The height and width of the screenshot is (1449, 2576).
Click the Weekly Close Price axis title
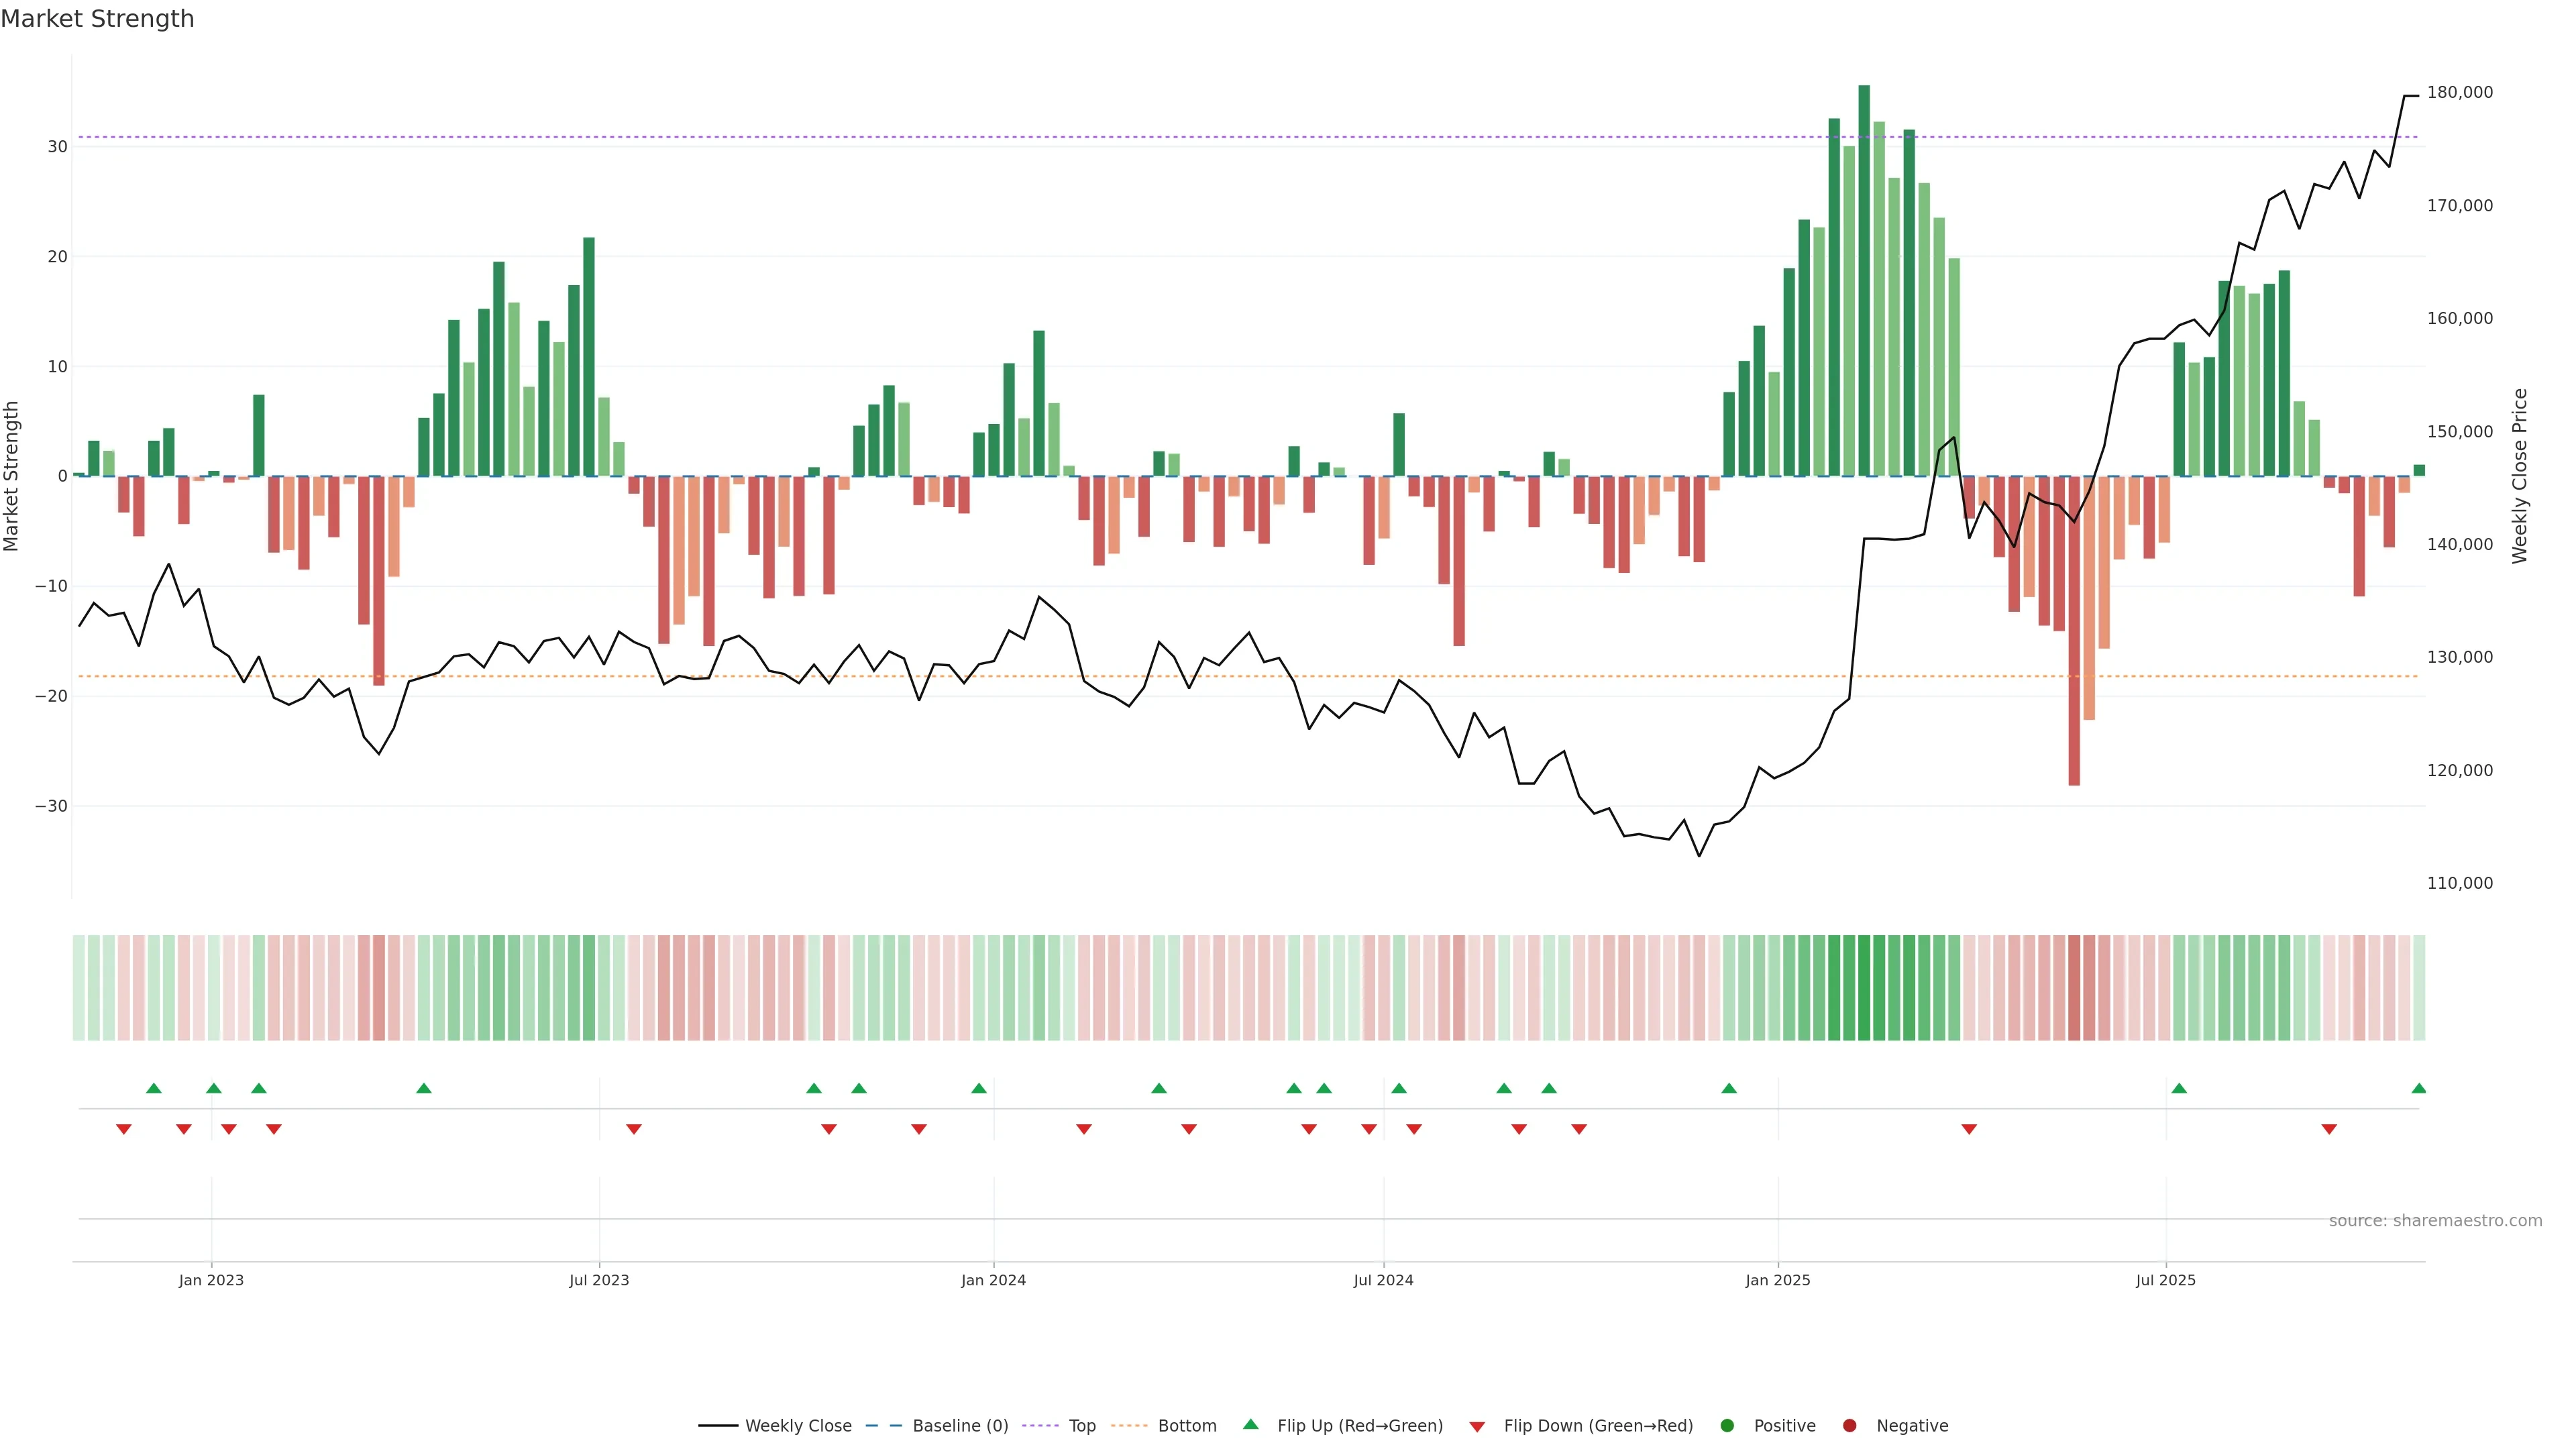click(2519, 476)
